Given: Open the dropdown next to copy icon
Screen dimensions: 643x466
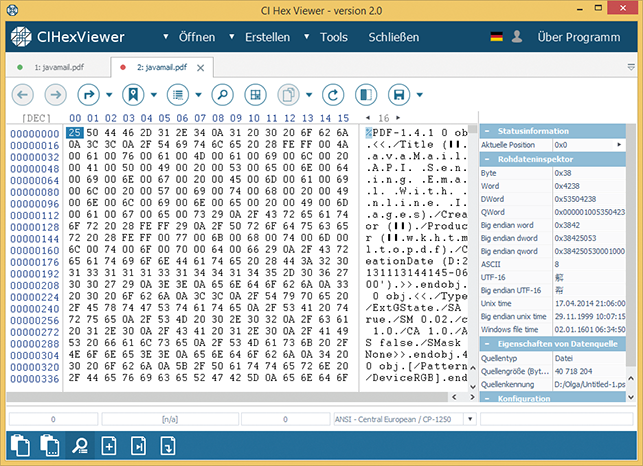Looking at the screenshot, I should (309, 95).
